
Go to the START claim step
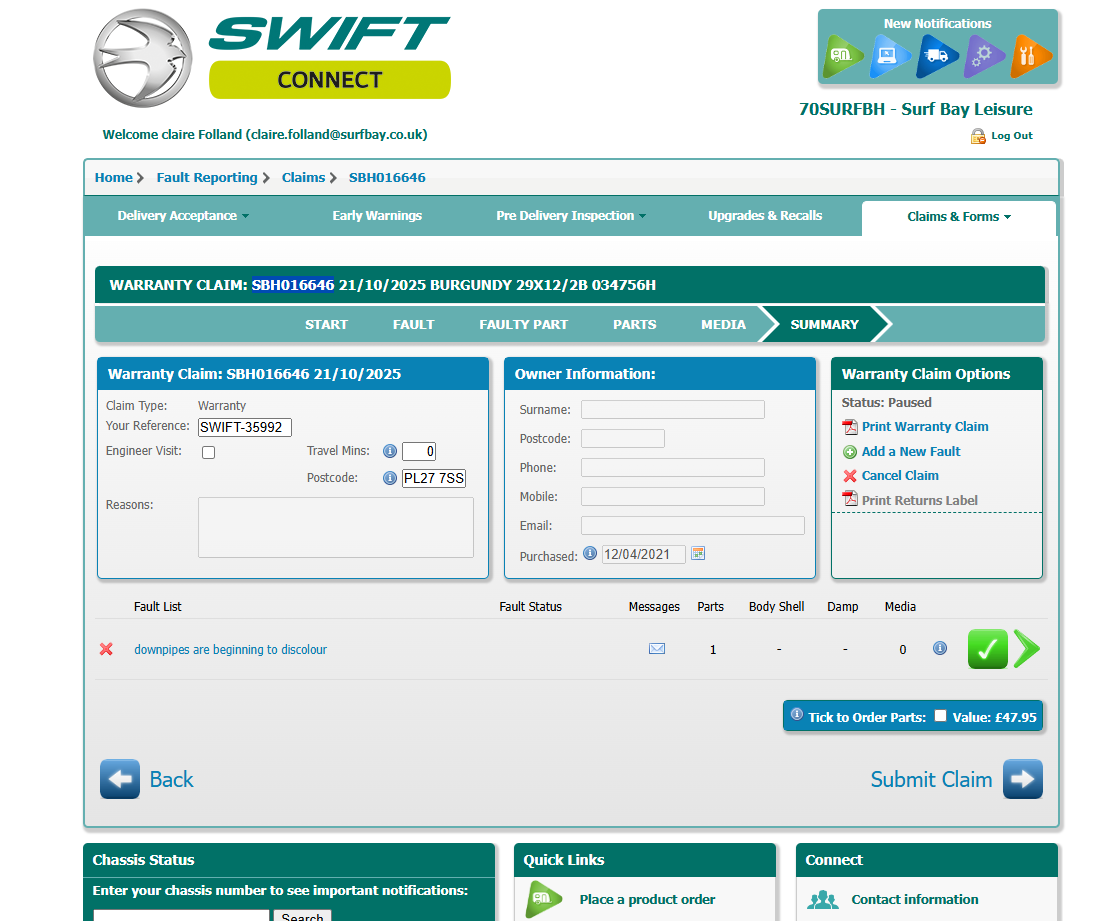[326, 325]
